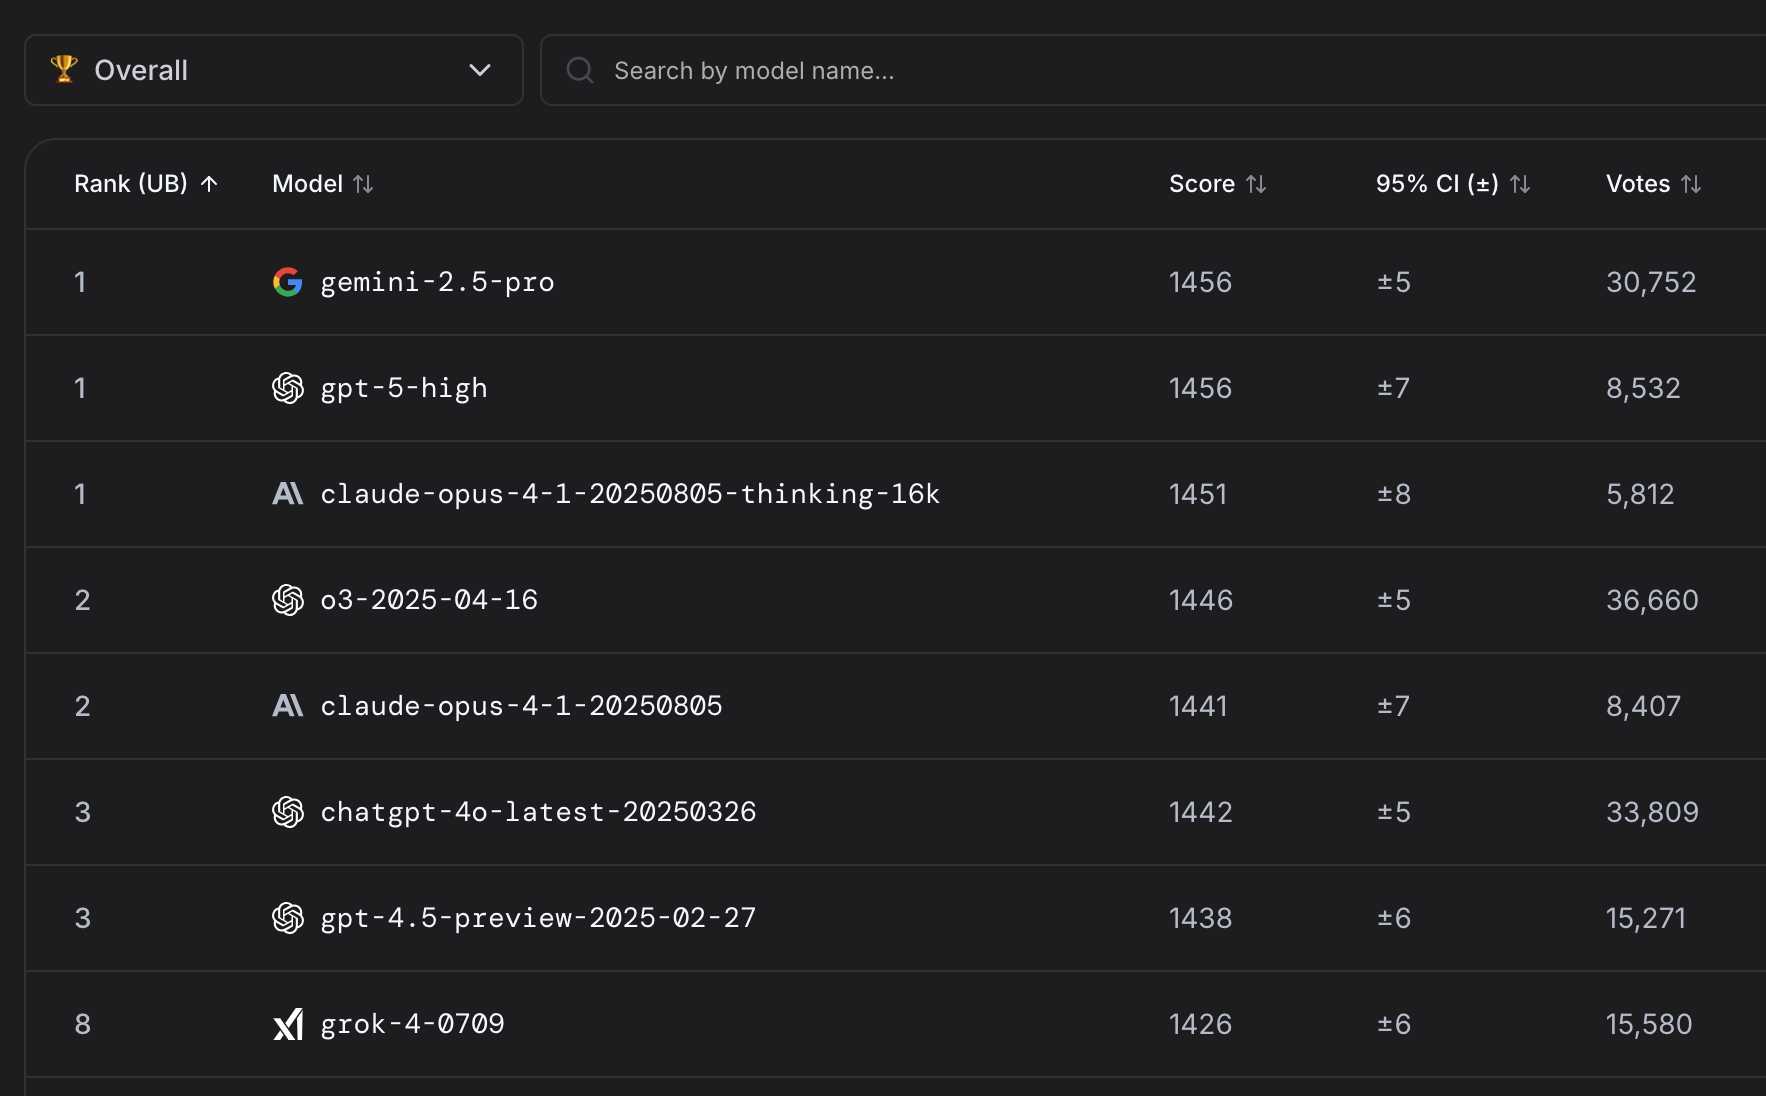Screen dimensions: 1766x1096
Task: Select the score 1441 for claude-opus-4-1-20250805
Action: (1198, 706)
